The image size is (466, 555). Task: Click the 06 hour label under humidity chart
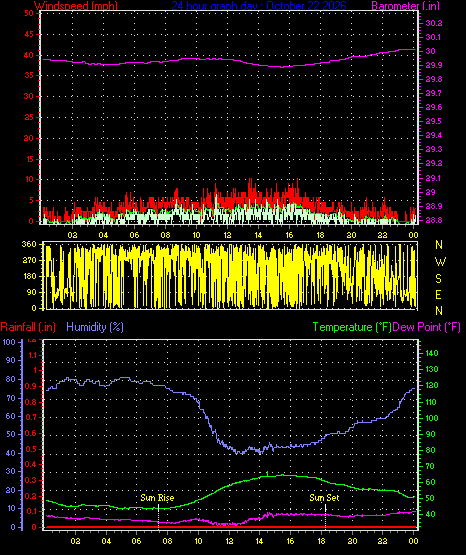137,541
